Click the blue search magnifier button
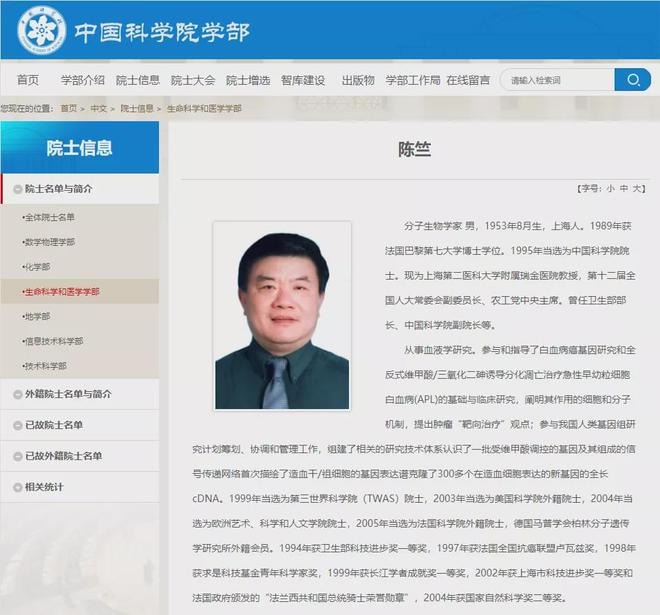This screenshot has width=660, height=615. click(632, 80)
